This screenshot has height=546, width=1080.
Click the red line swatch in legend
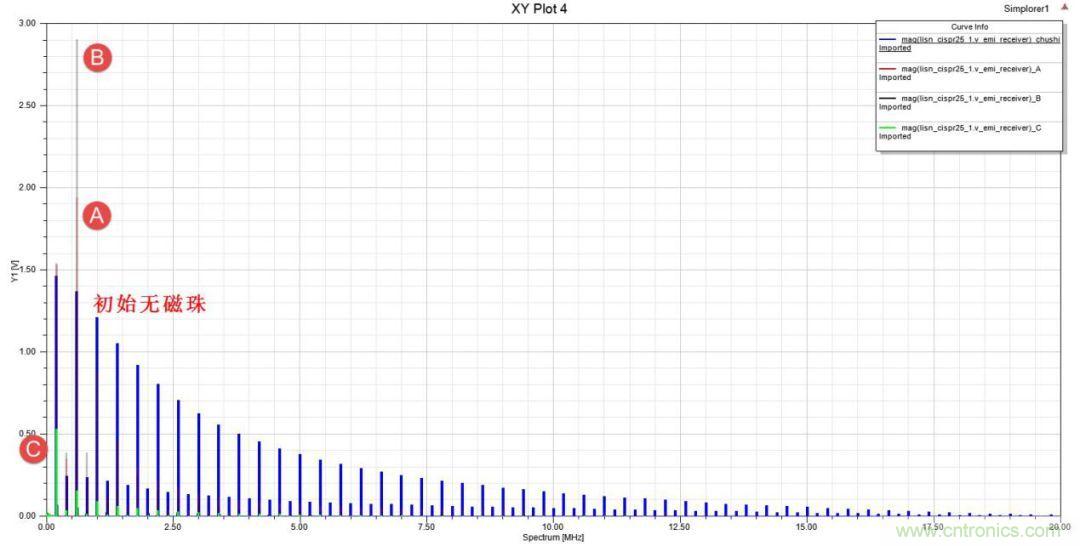coord(888,69)
